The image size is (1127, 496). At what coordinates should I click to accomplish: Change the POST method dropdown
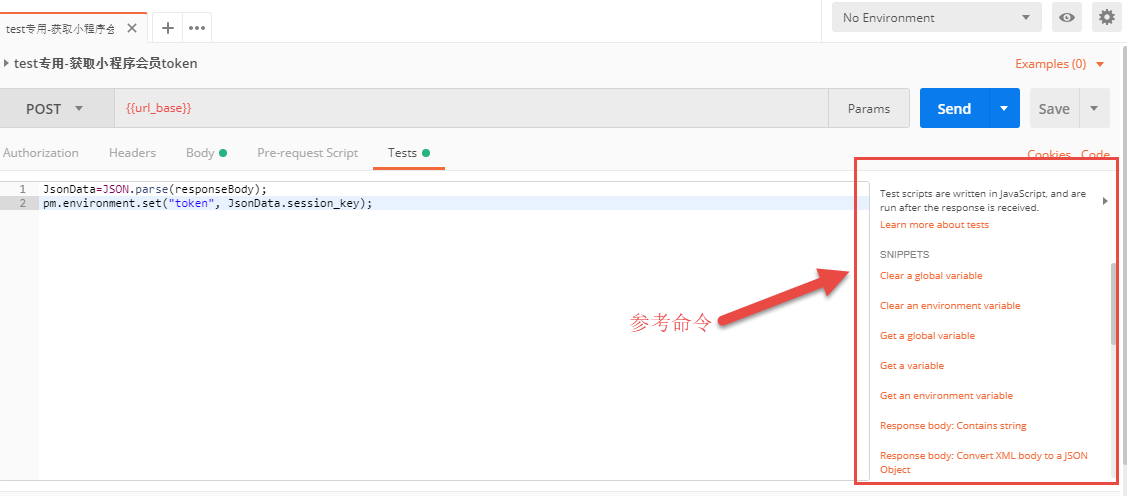point(54,109)
